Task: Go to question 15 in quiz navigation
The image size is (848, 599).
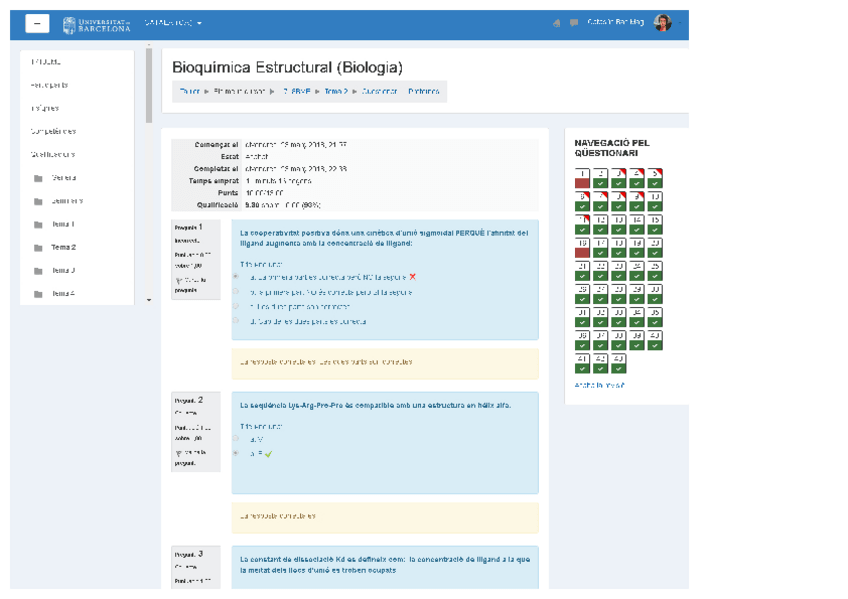Action: pyautogui.click(x=655, y=224)
